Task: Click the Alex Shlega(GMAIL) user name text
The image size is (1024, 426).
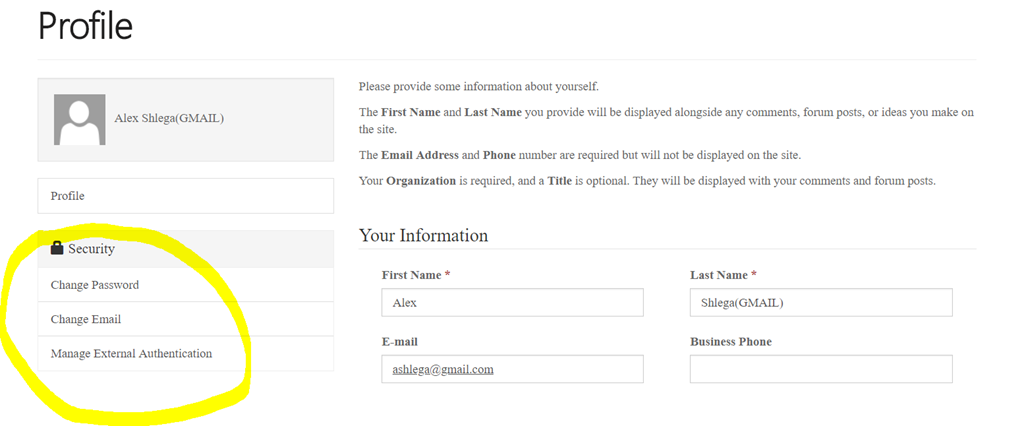Action: (169, 118)
